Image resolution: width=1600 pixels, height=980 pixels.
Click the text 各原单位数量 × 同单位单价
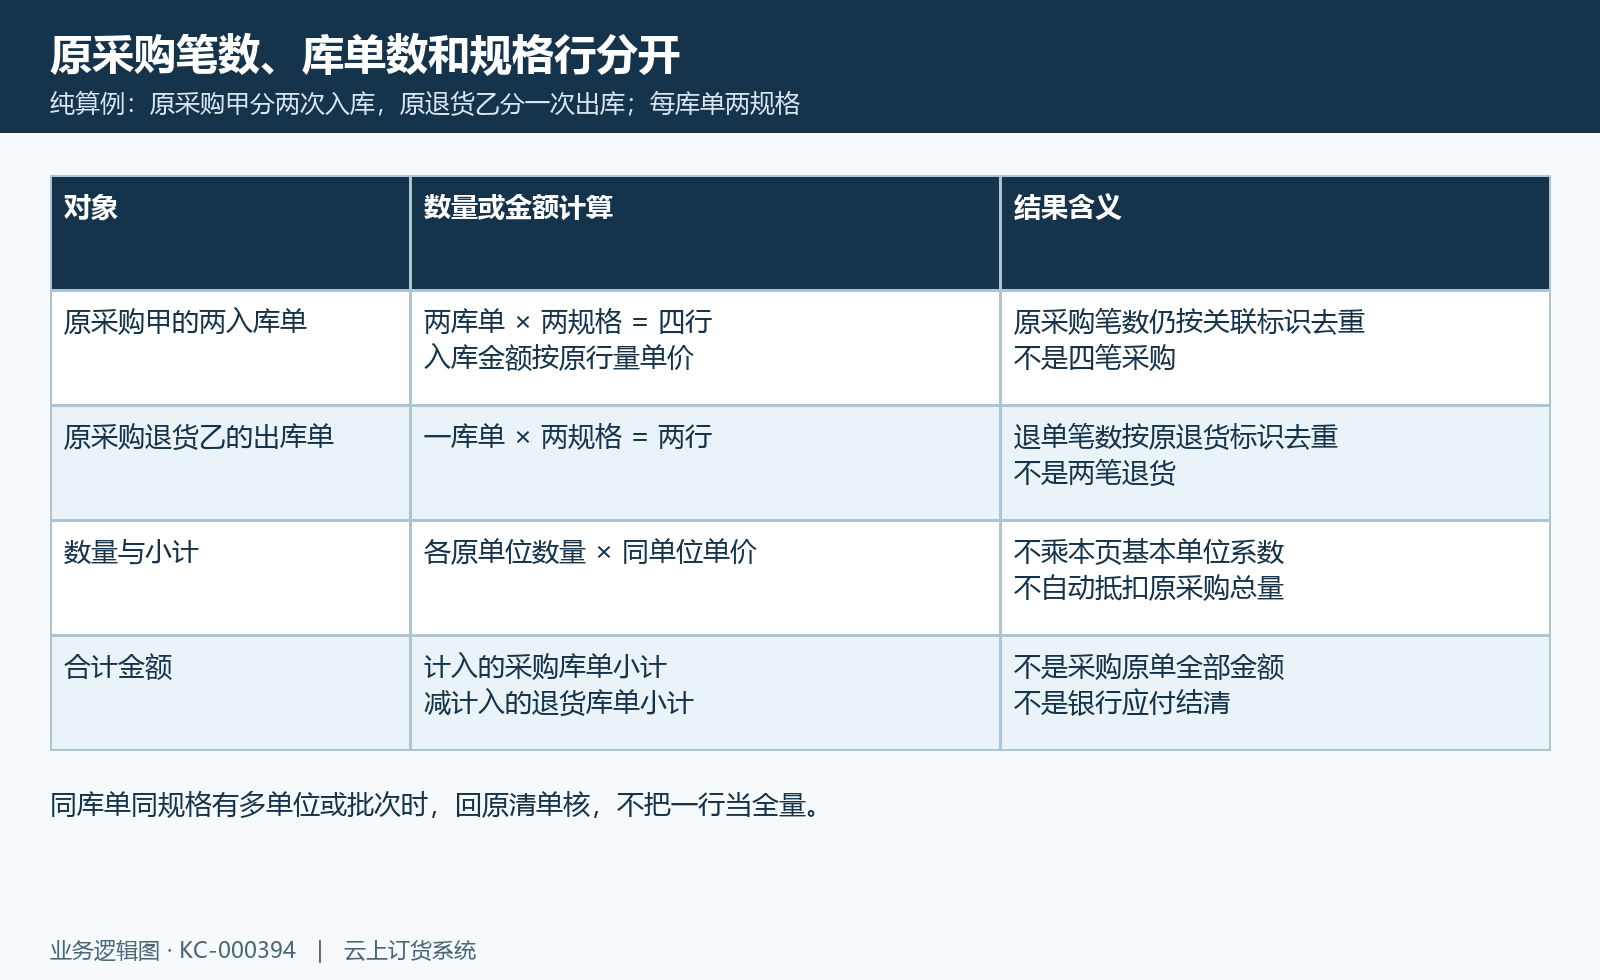pyautogui.click(x=590, y=552)
